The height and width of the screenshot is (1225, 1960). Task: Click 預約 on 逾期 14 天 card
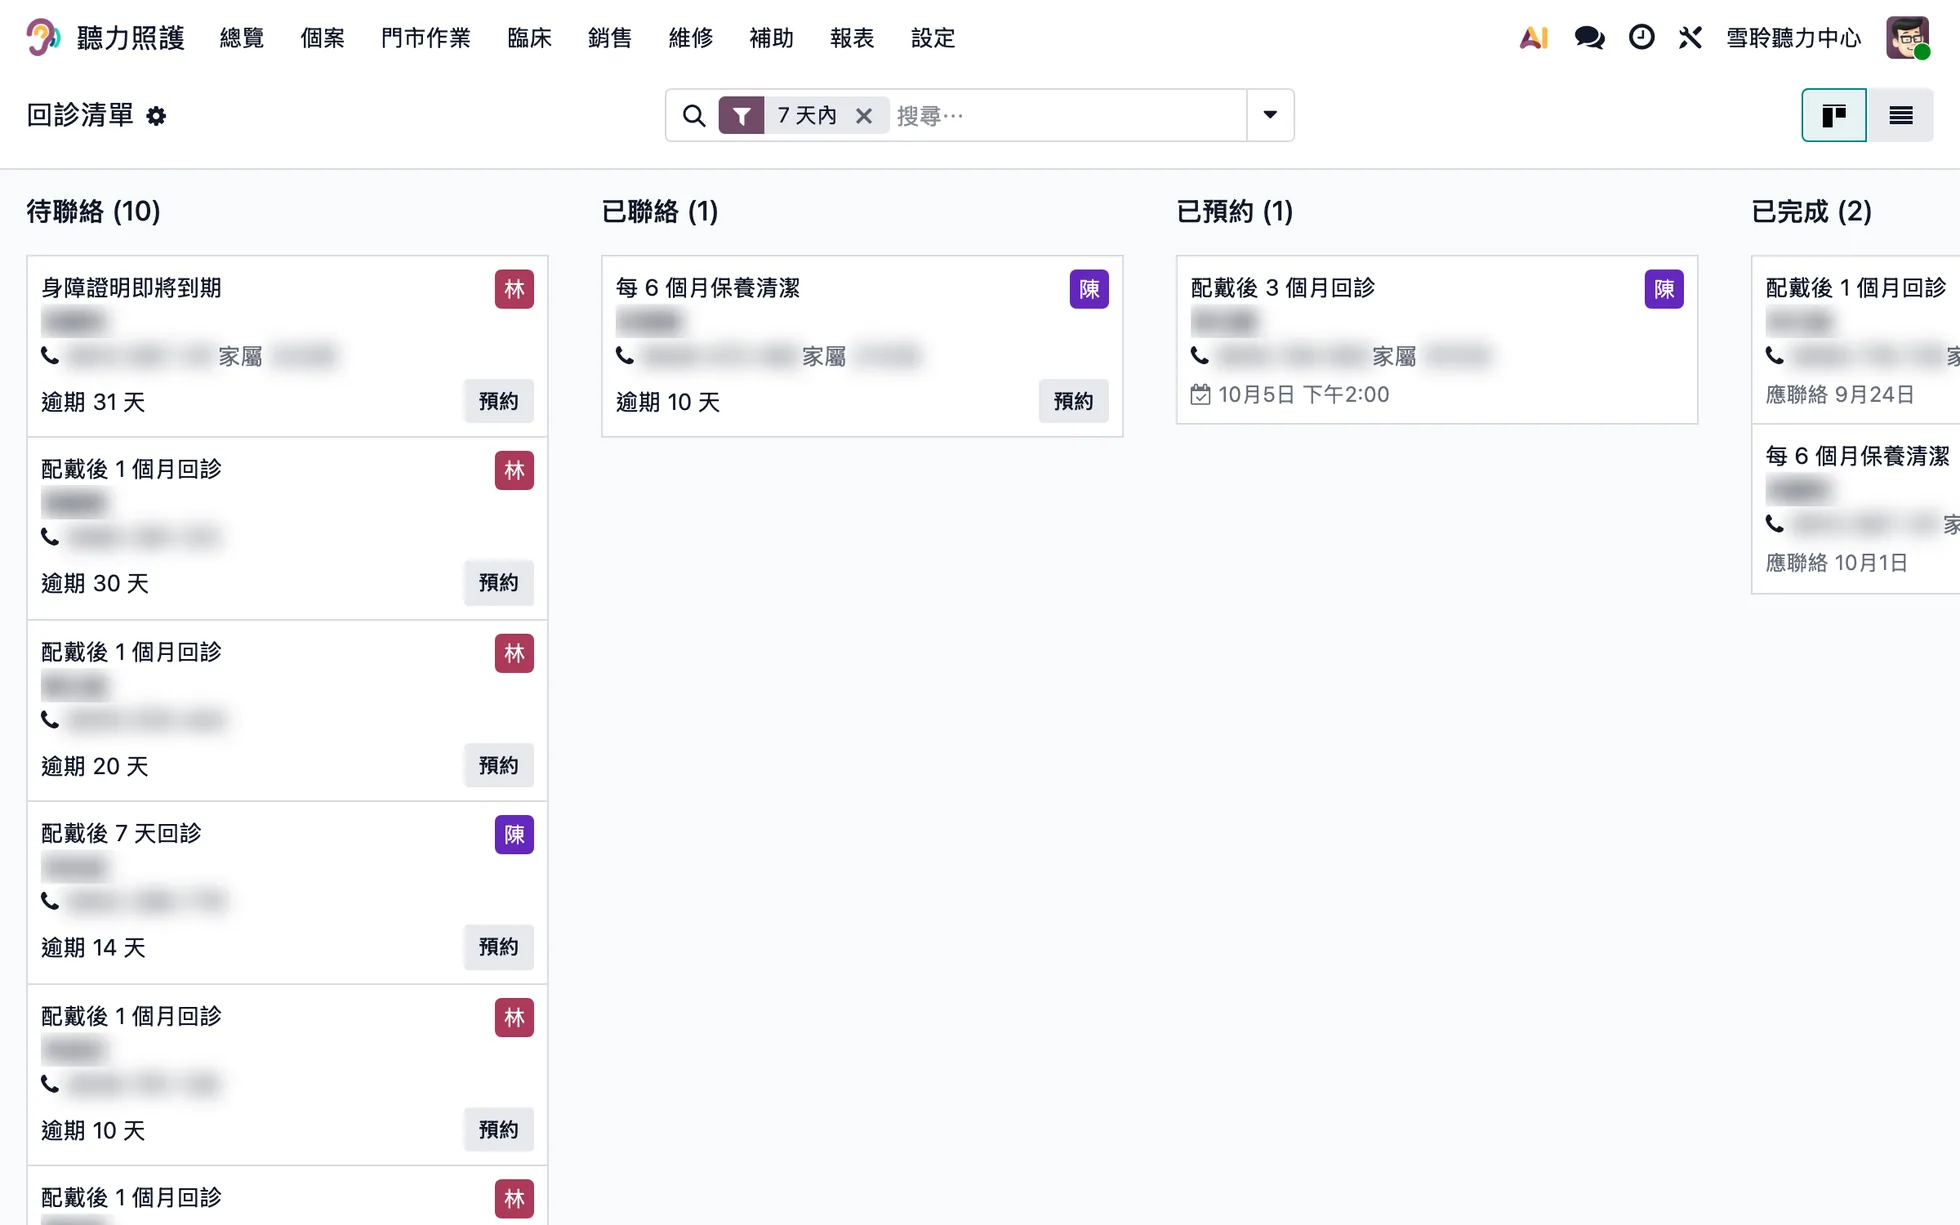coord(498,946)
